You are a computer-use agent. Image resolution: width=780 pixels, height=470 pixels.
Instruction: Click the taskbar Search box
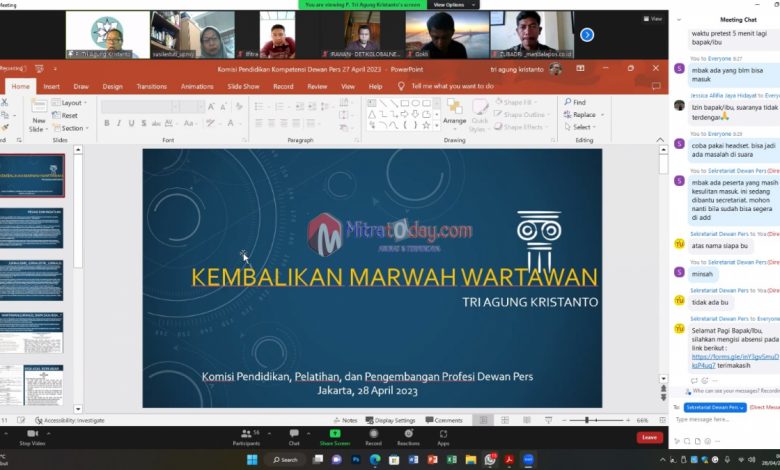click(x=286, y=460)
